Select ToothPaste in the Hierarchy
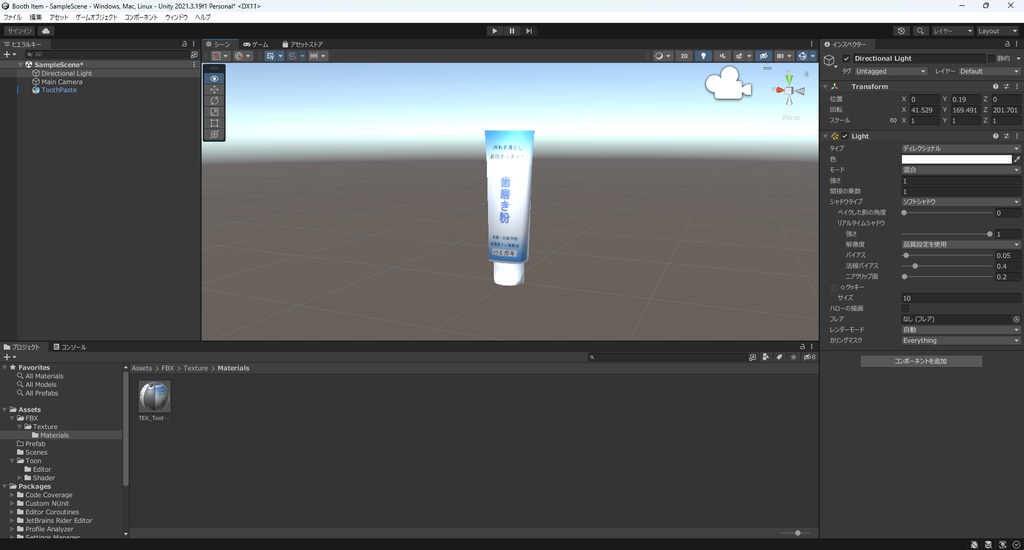Screen dimensions: 1024x550 59,90
